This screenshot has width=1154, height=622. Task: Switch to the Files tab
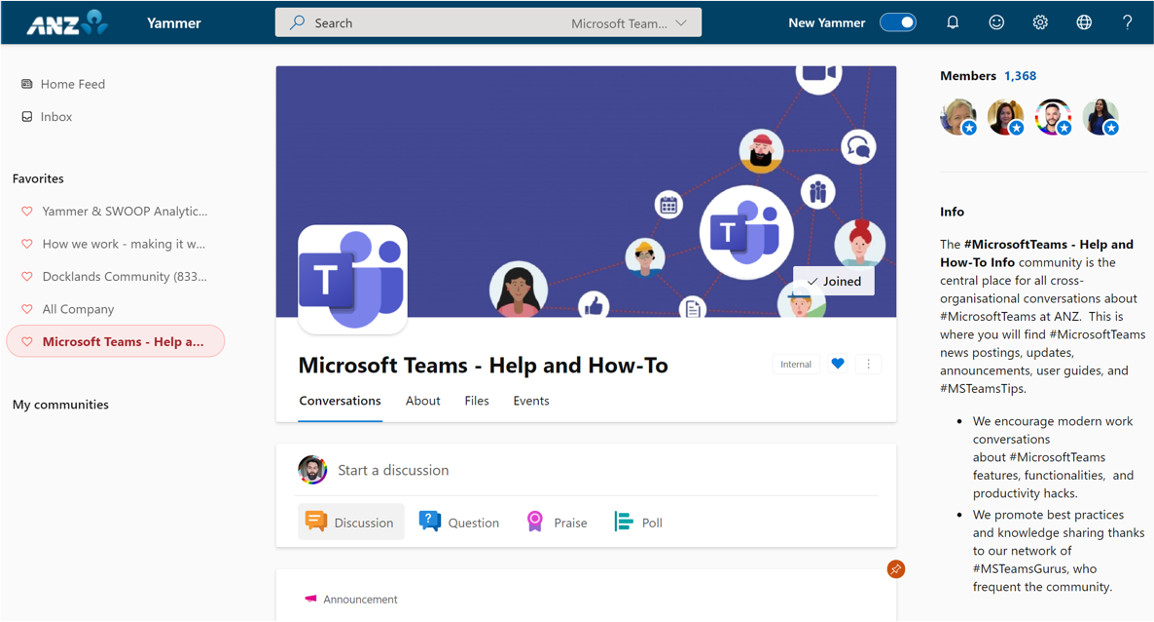coord(477,400)
